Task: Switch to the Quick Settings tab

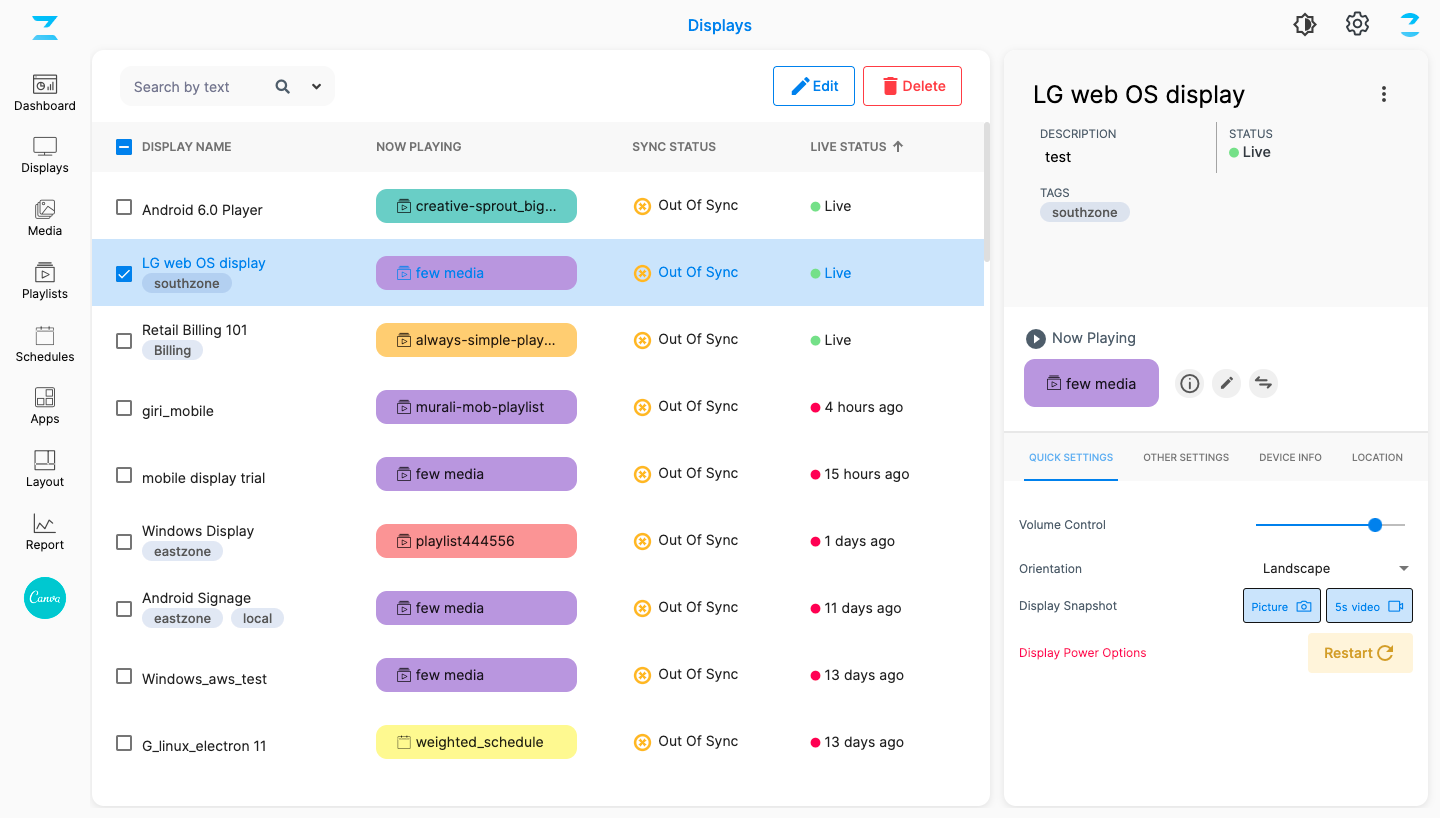Action: [x=1071, y=457]
